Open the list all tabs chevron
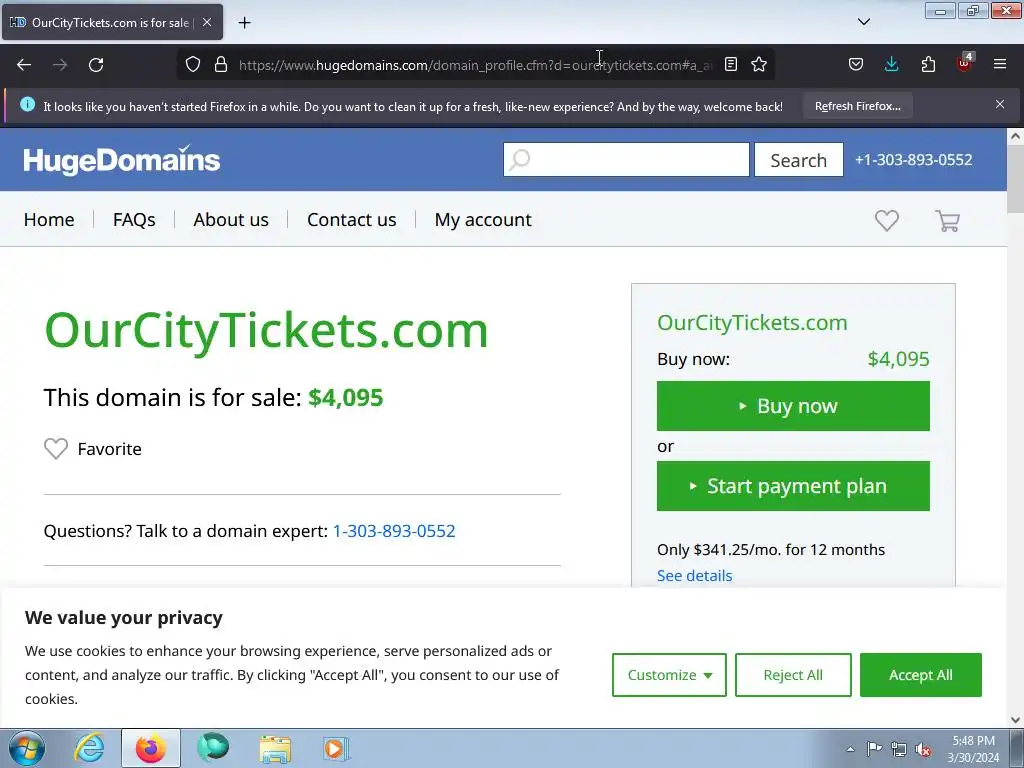This screenshot has width=1024, height=768. 863,22
